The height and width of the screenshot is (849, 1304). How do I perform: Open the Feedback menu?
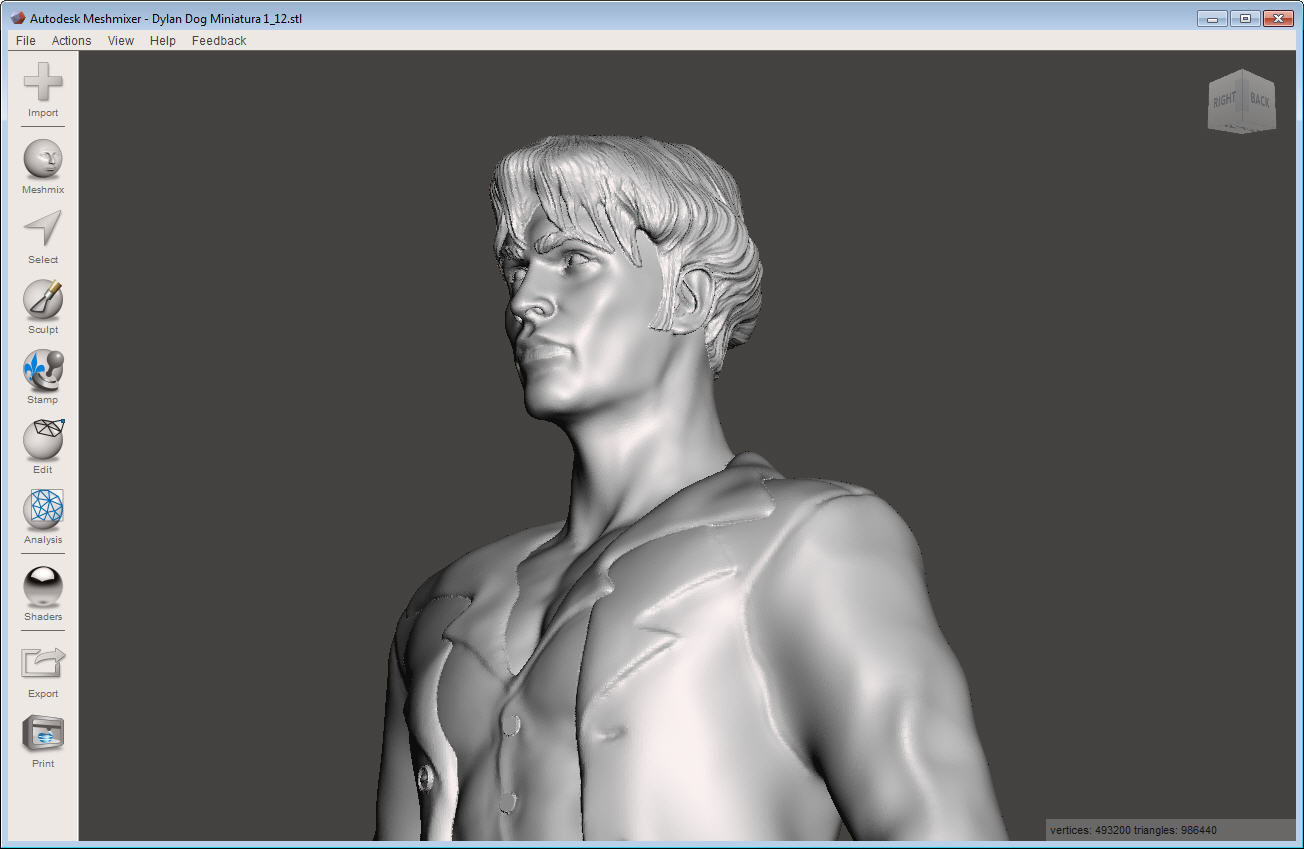pyautogui.click(x=219, y=41)
